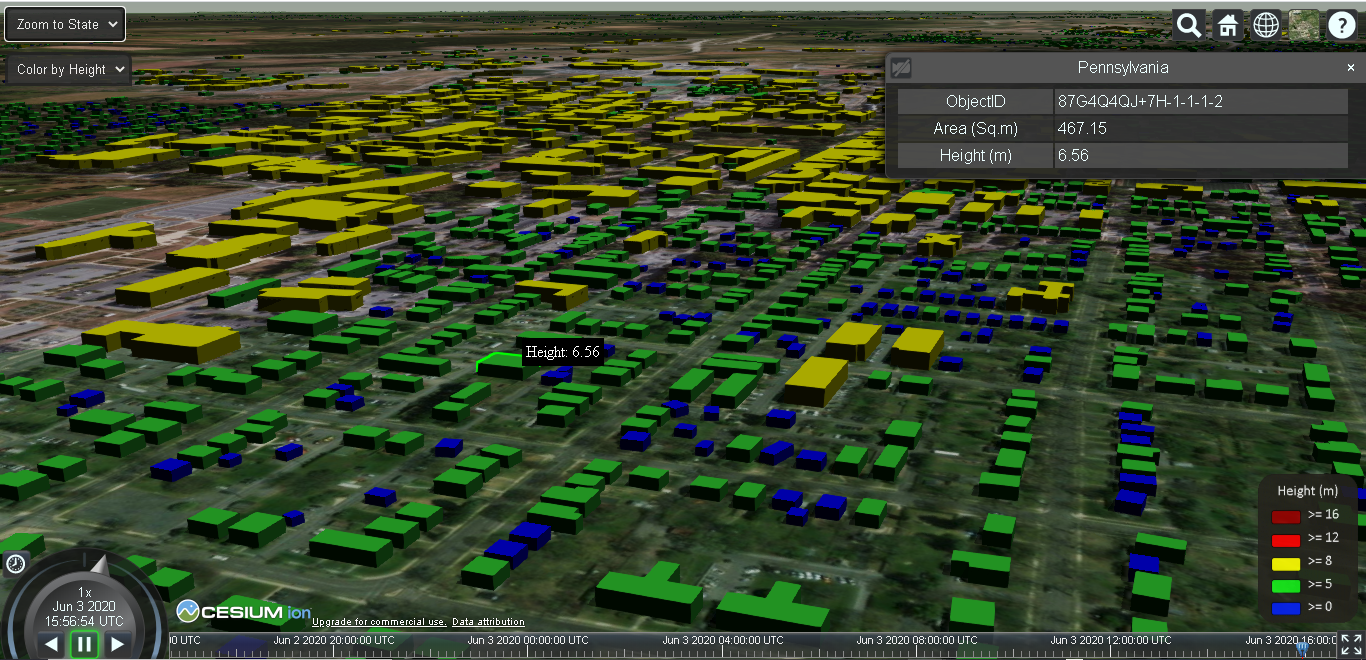Click the animation clock real-time icon
Image resolution: width=1366 pixels, height=660 pixels.
15,564
